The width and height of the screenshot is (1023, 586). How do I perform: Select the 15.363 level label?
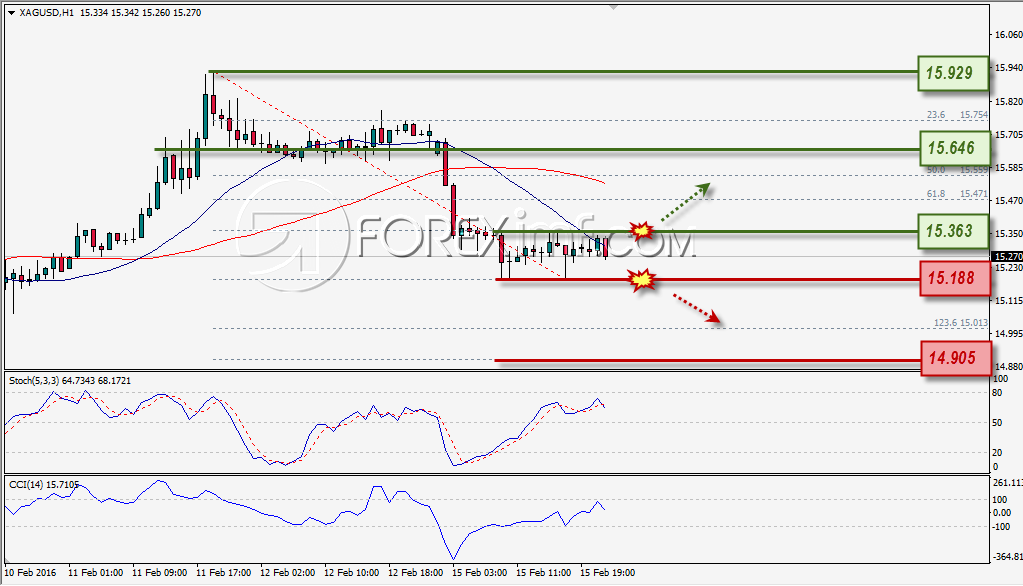[953, 231]
